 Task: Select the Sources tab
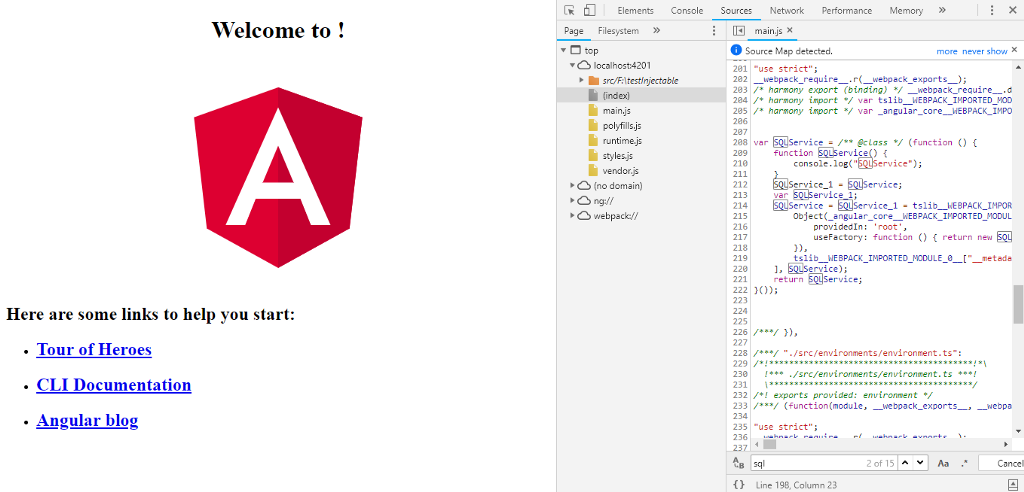(x=736, y=10)
